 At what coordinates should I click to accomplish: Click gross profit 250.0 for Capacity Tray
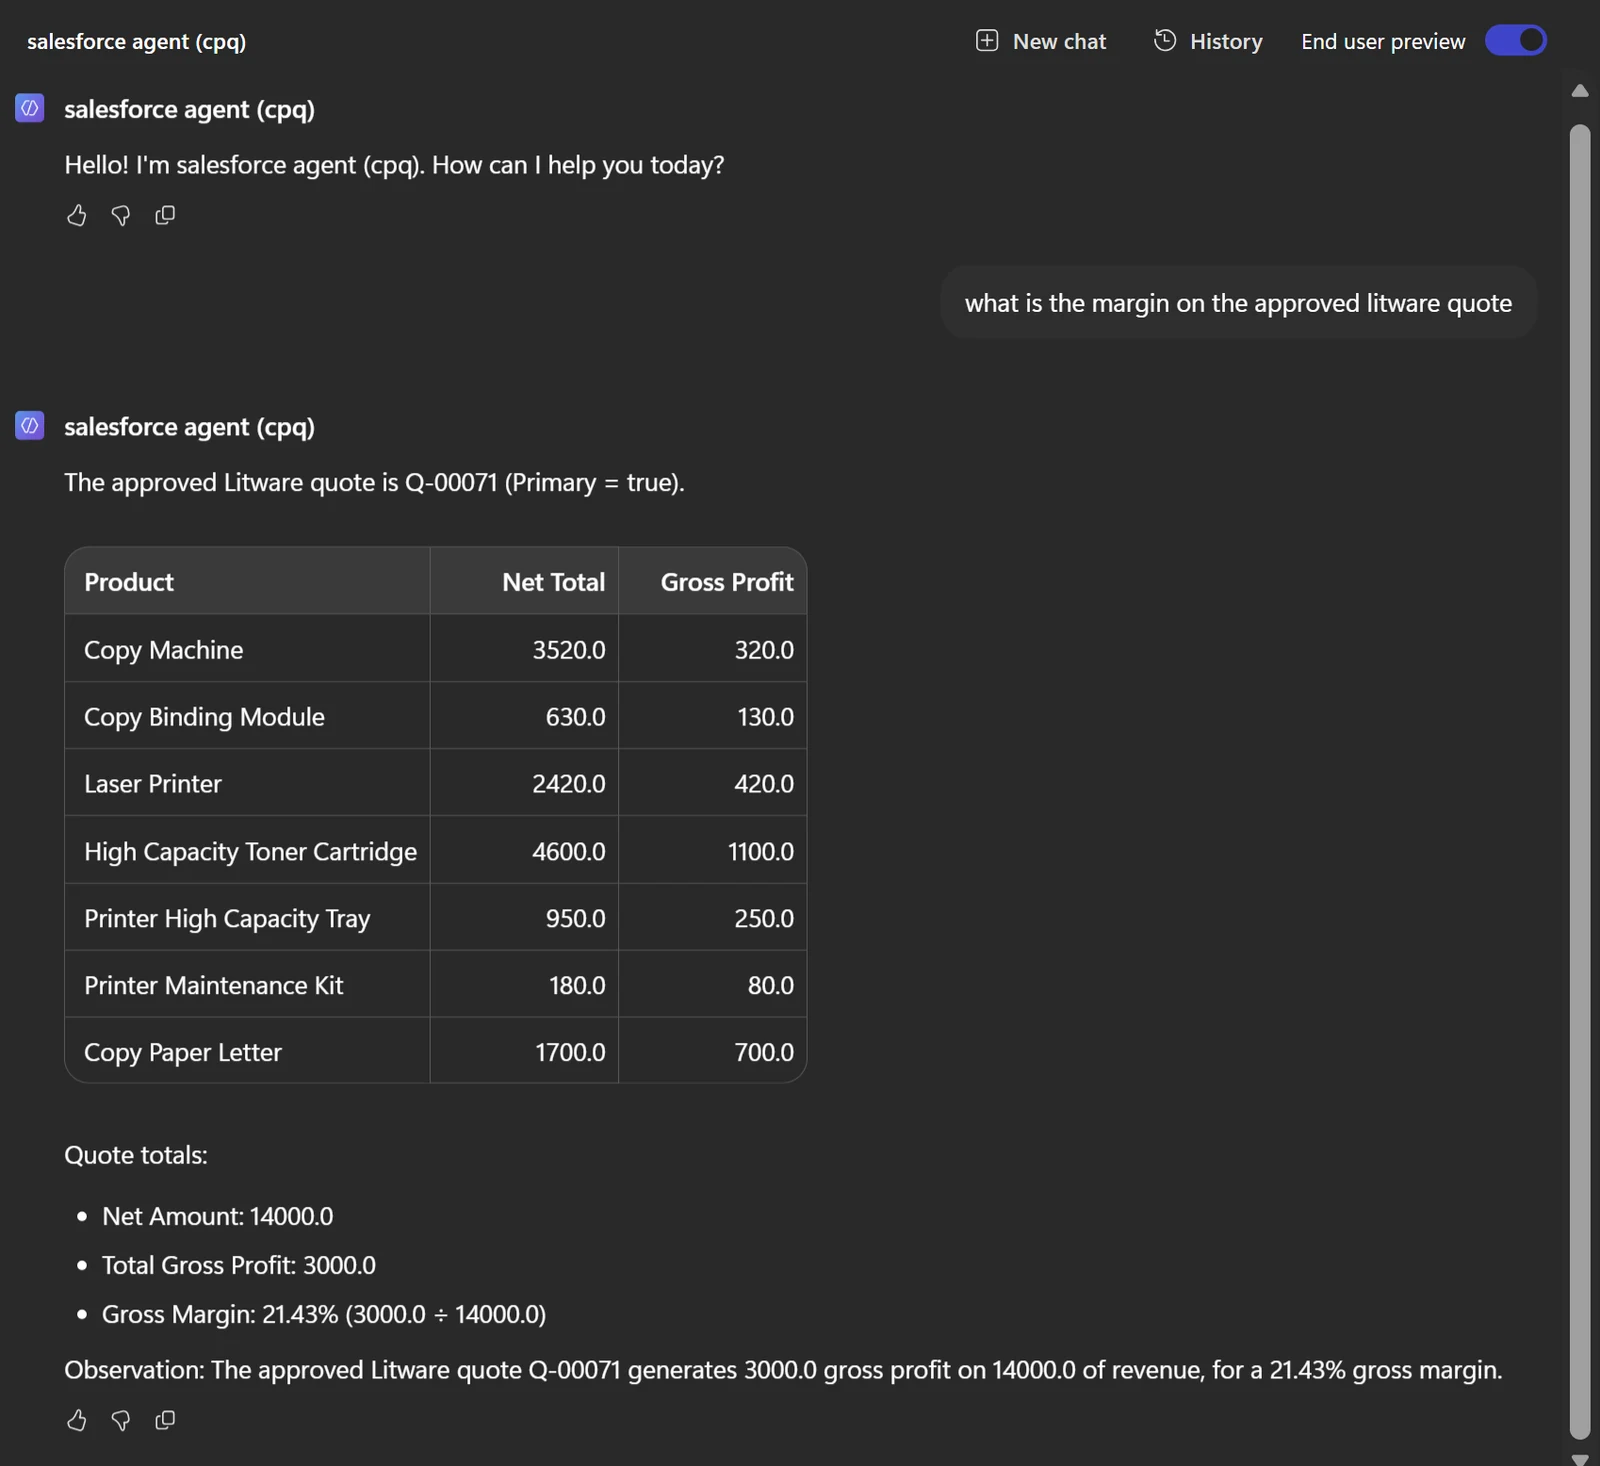(x=713, y=918)
